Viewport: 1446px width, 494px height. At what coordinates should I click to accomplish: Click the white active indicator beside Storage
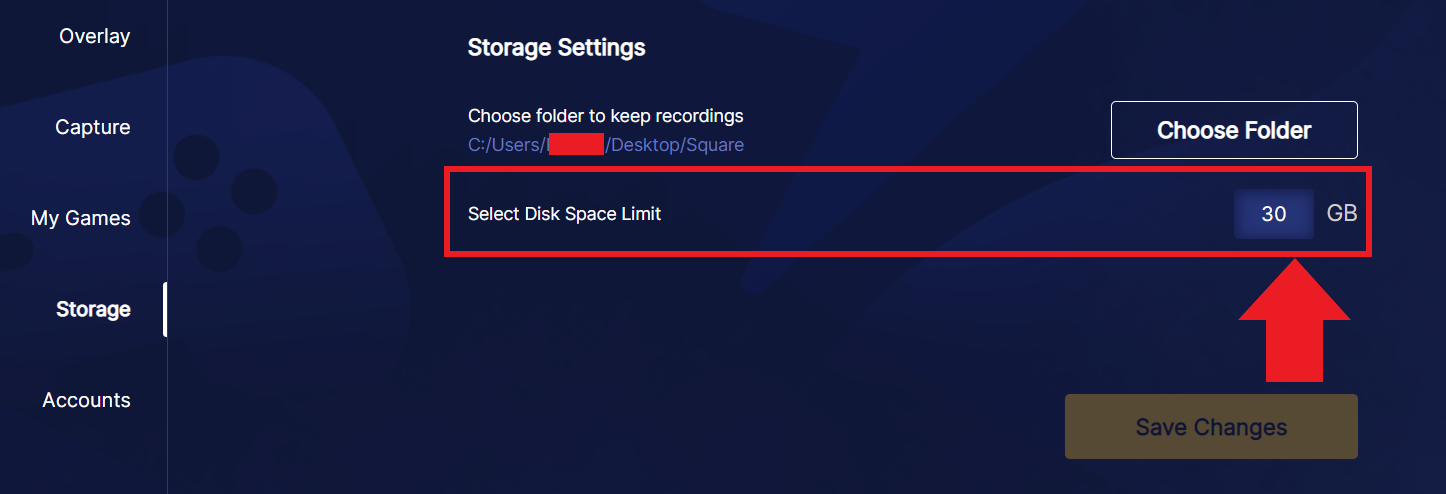pos(165,310)
